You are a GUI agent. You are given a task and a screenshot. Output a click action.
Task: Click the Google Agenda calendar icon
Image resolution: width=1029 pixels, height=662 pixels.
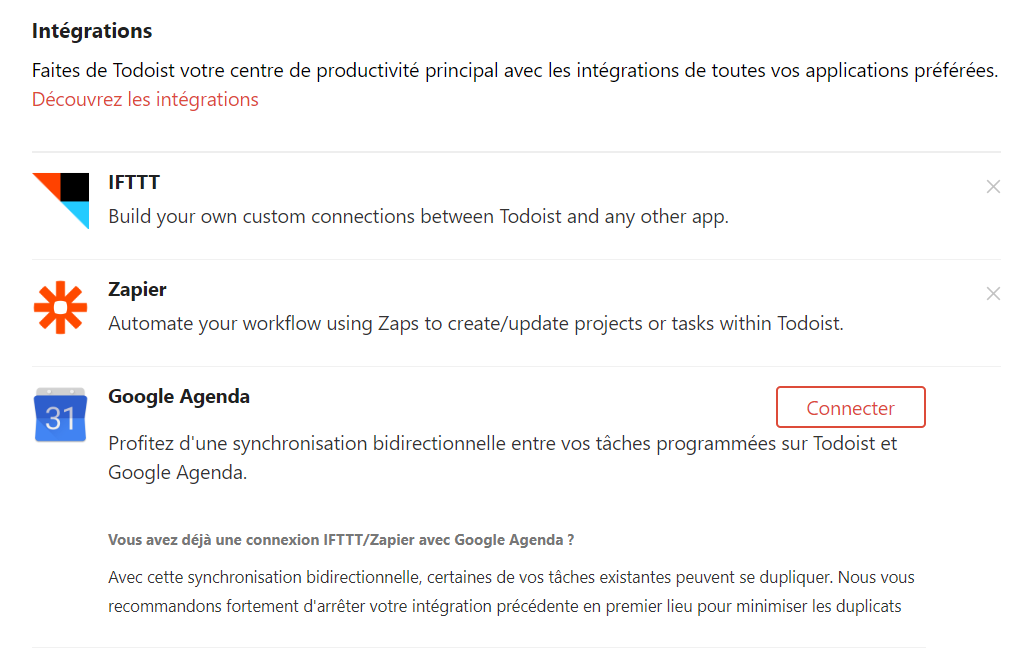point(60,415)
